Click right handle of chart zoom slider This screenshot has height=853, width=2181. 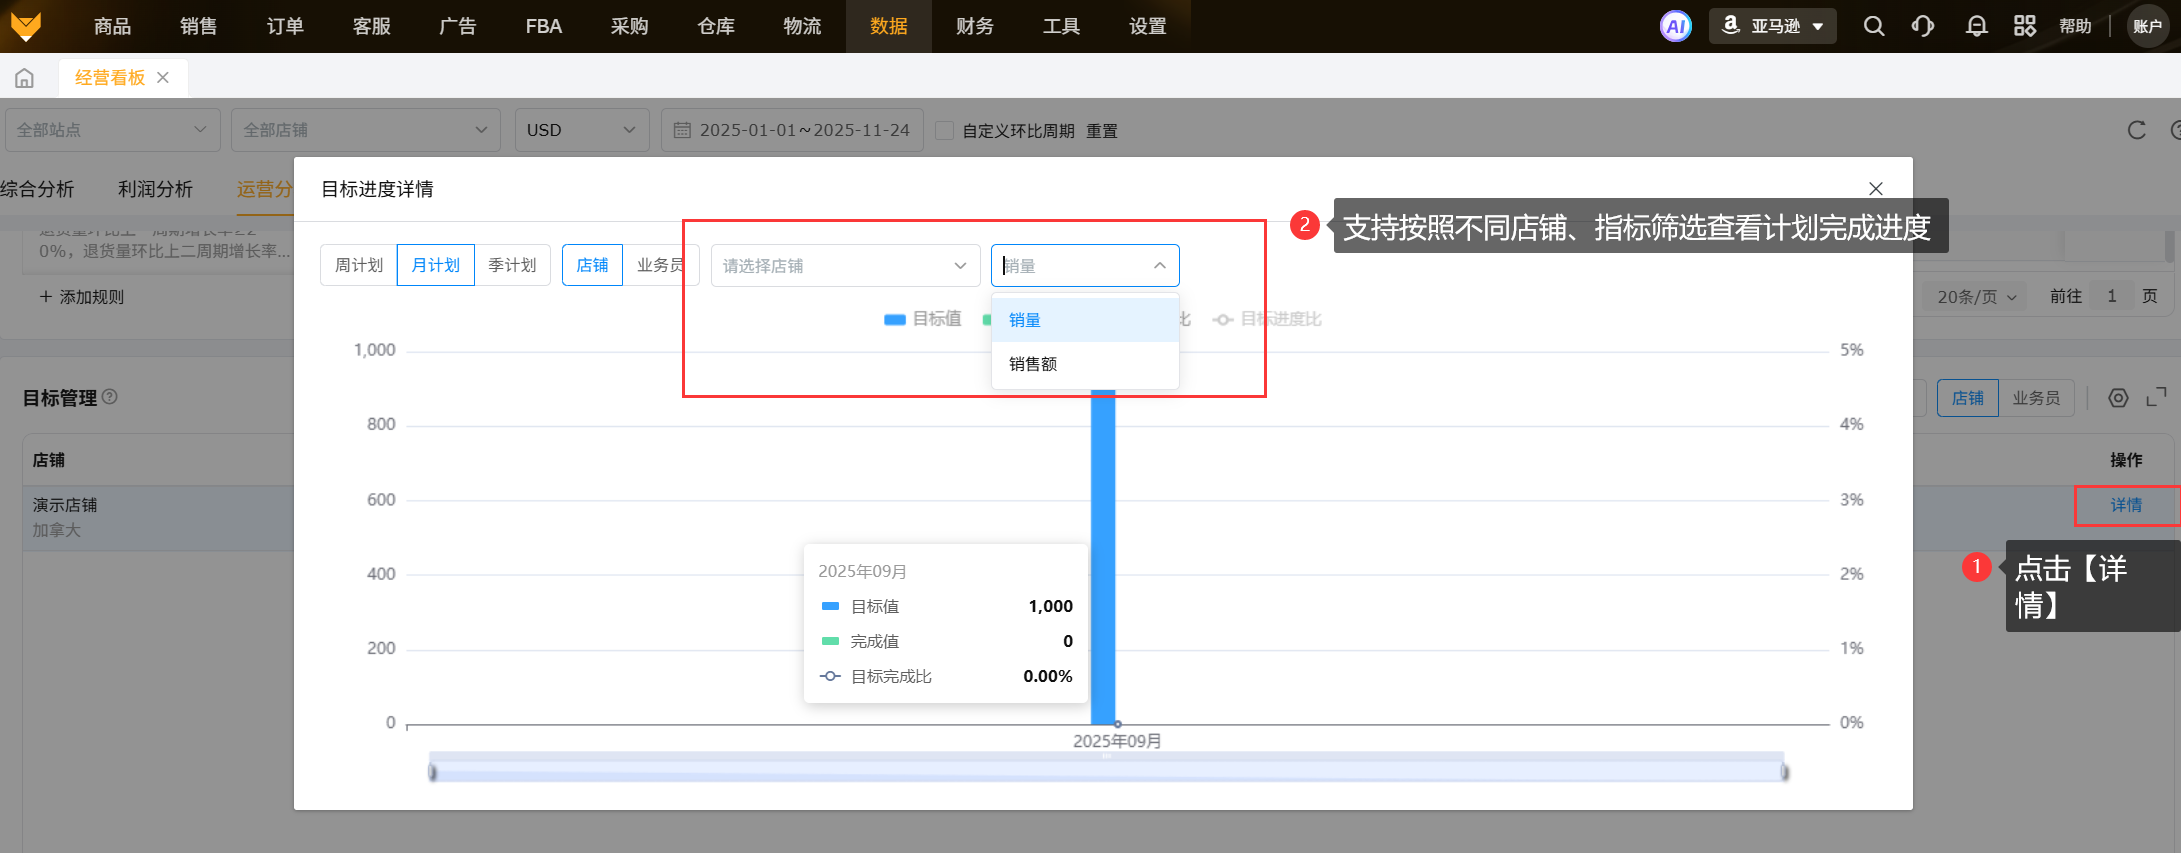(x=1785, y=772)
